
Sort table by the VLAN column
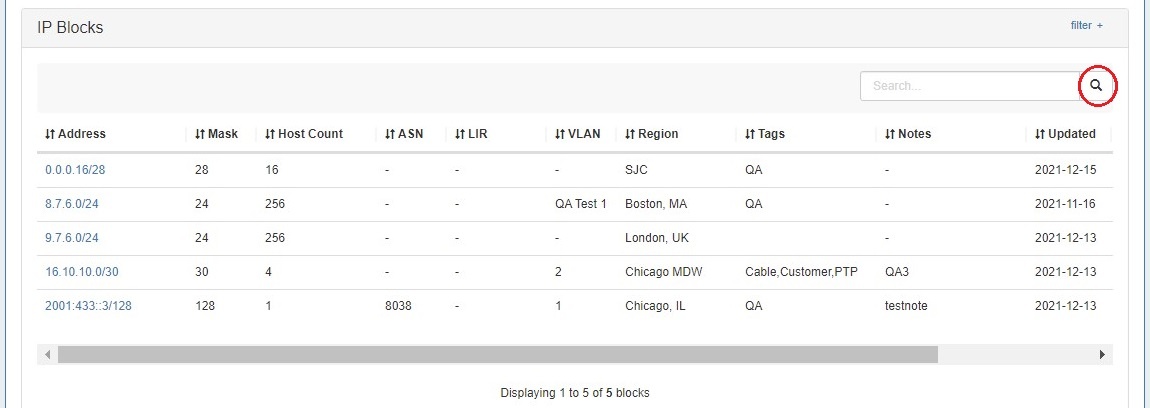pos(578,134)
